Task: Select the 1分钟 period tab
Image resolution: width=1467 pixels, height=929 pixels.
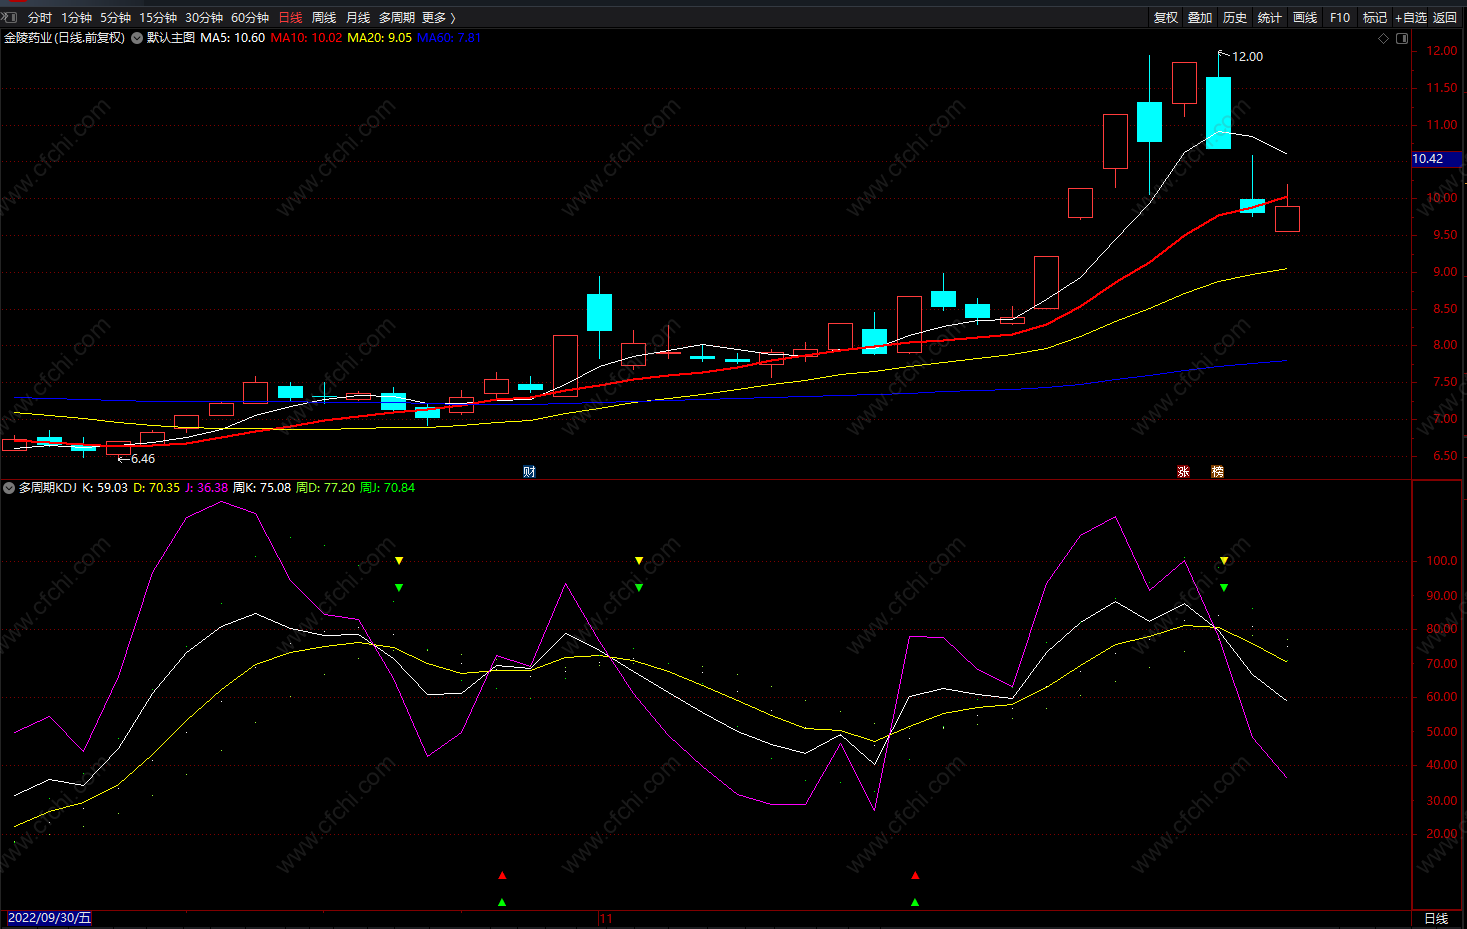Action: click(x=76, y=18)
